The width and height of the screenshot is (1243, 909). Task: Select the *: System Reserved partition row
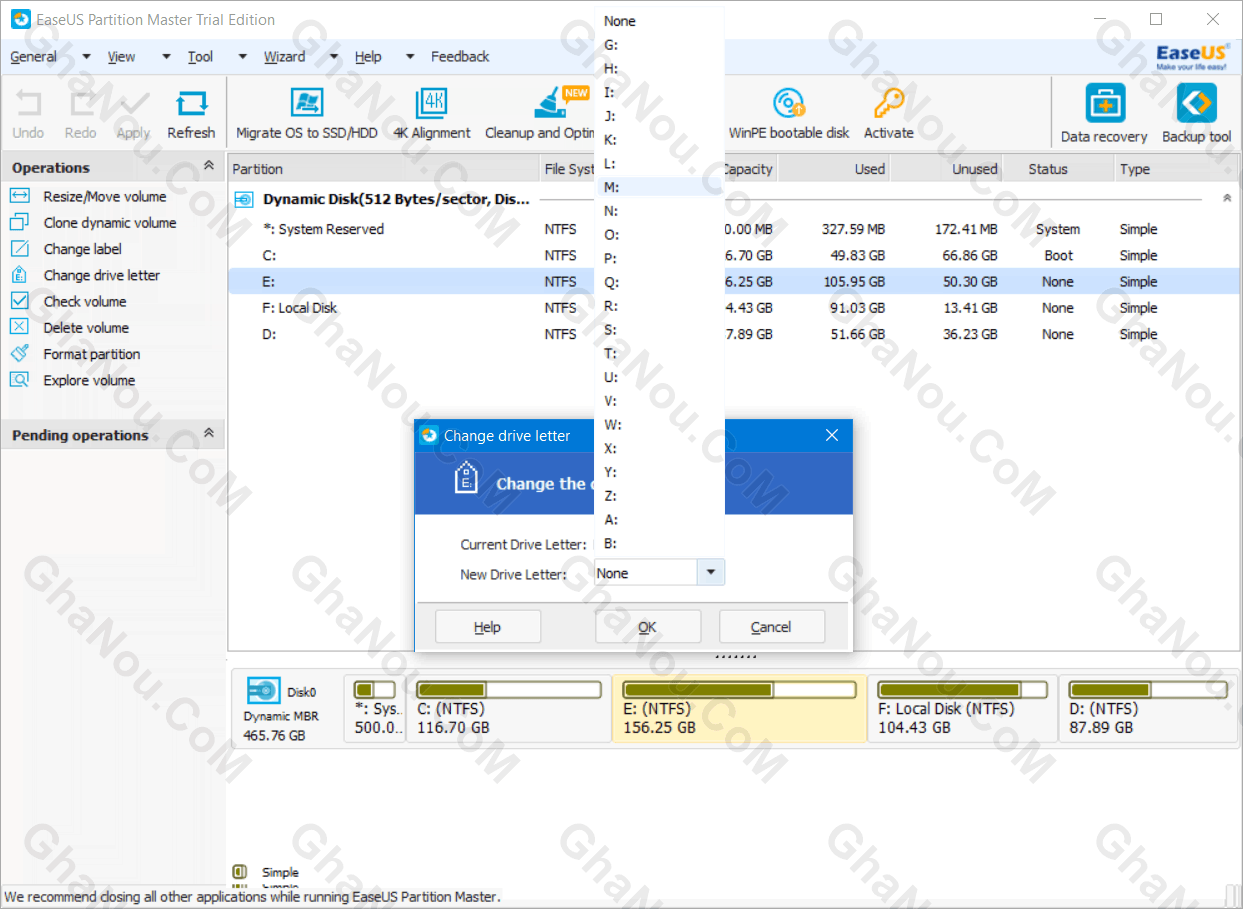pos(733,229)
